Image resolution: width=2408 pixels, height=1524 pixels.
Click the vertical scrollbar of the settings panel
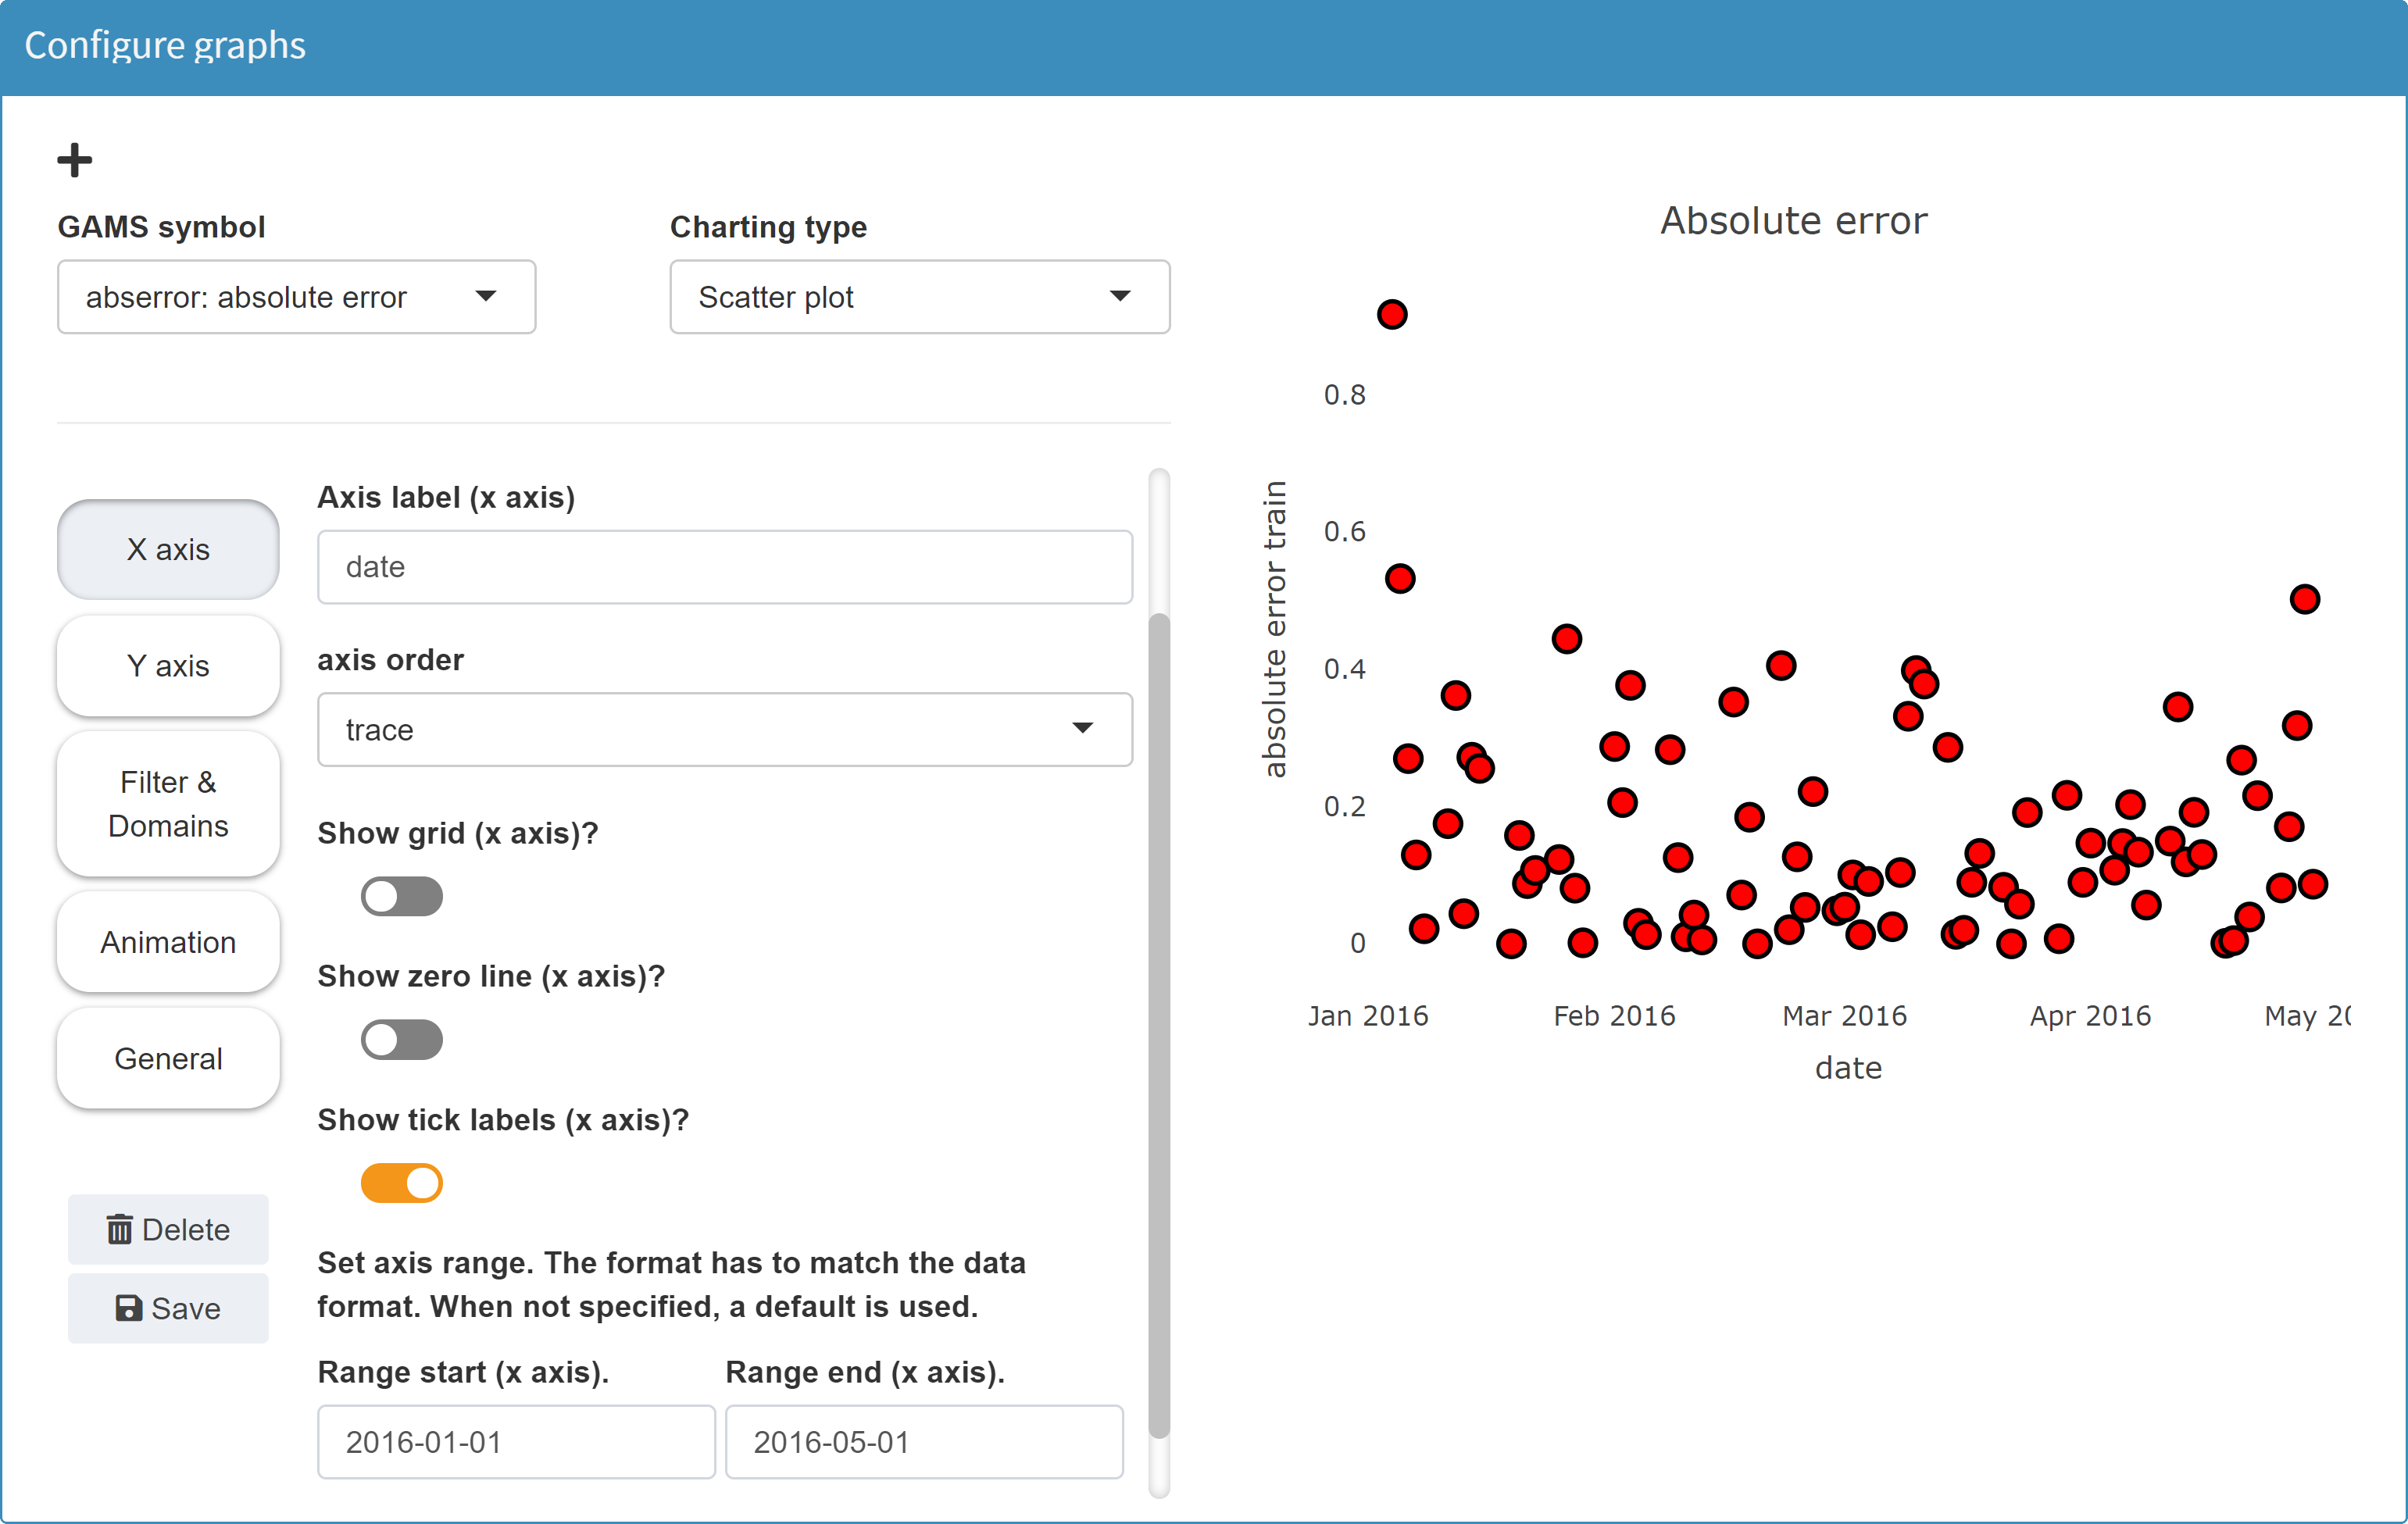click(1159, 1000)
